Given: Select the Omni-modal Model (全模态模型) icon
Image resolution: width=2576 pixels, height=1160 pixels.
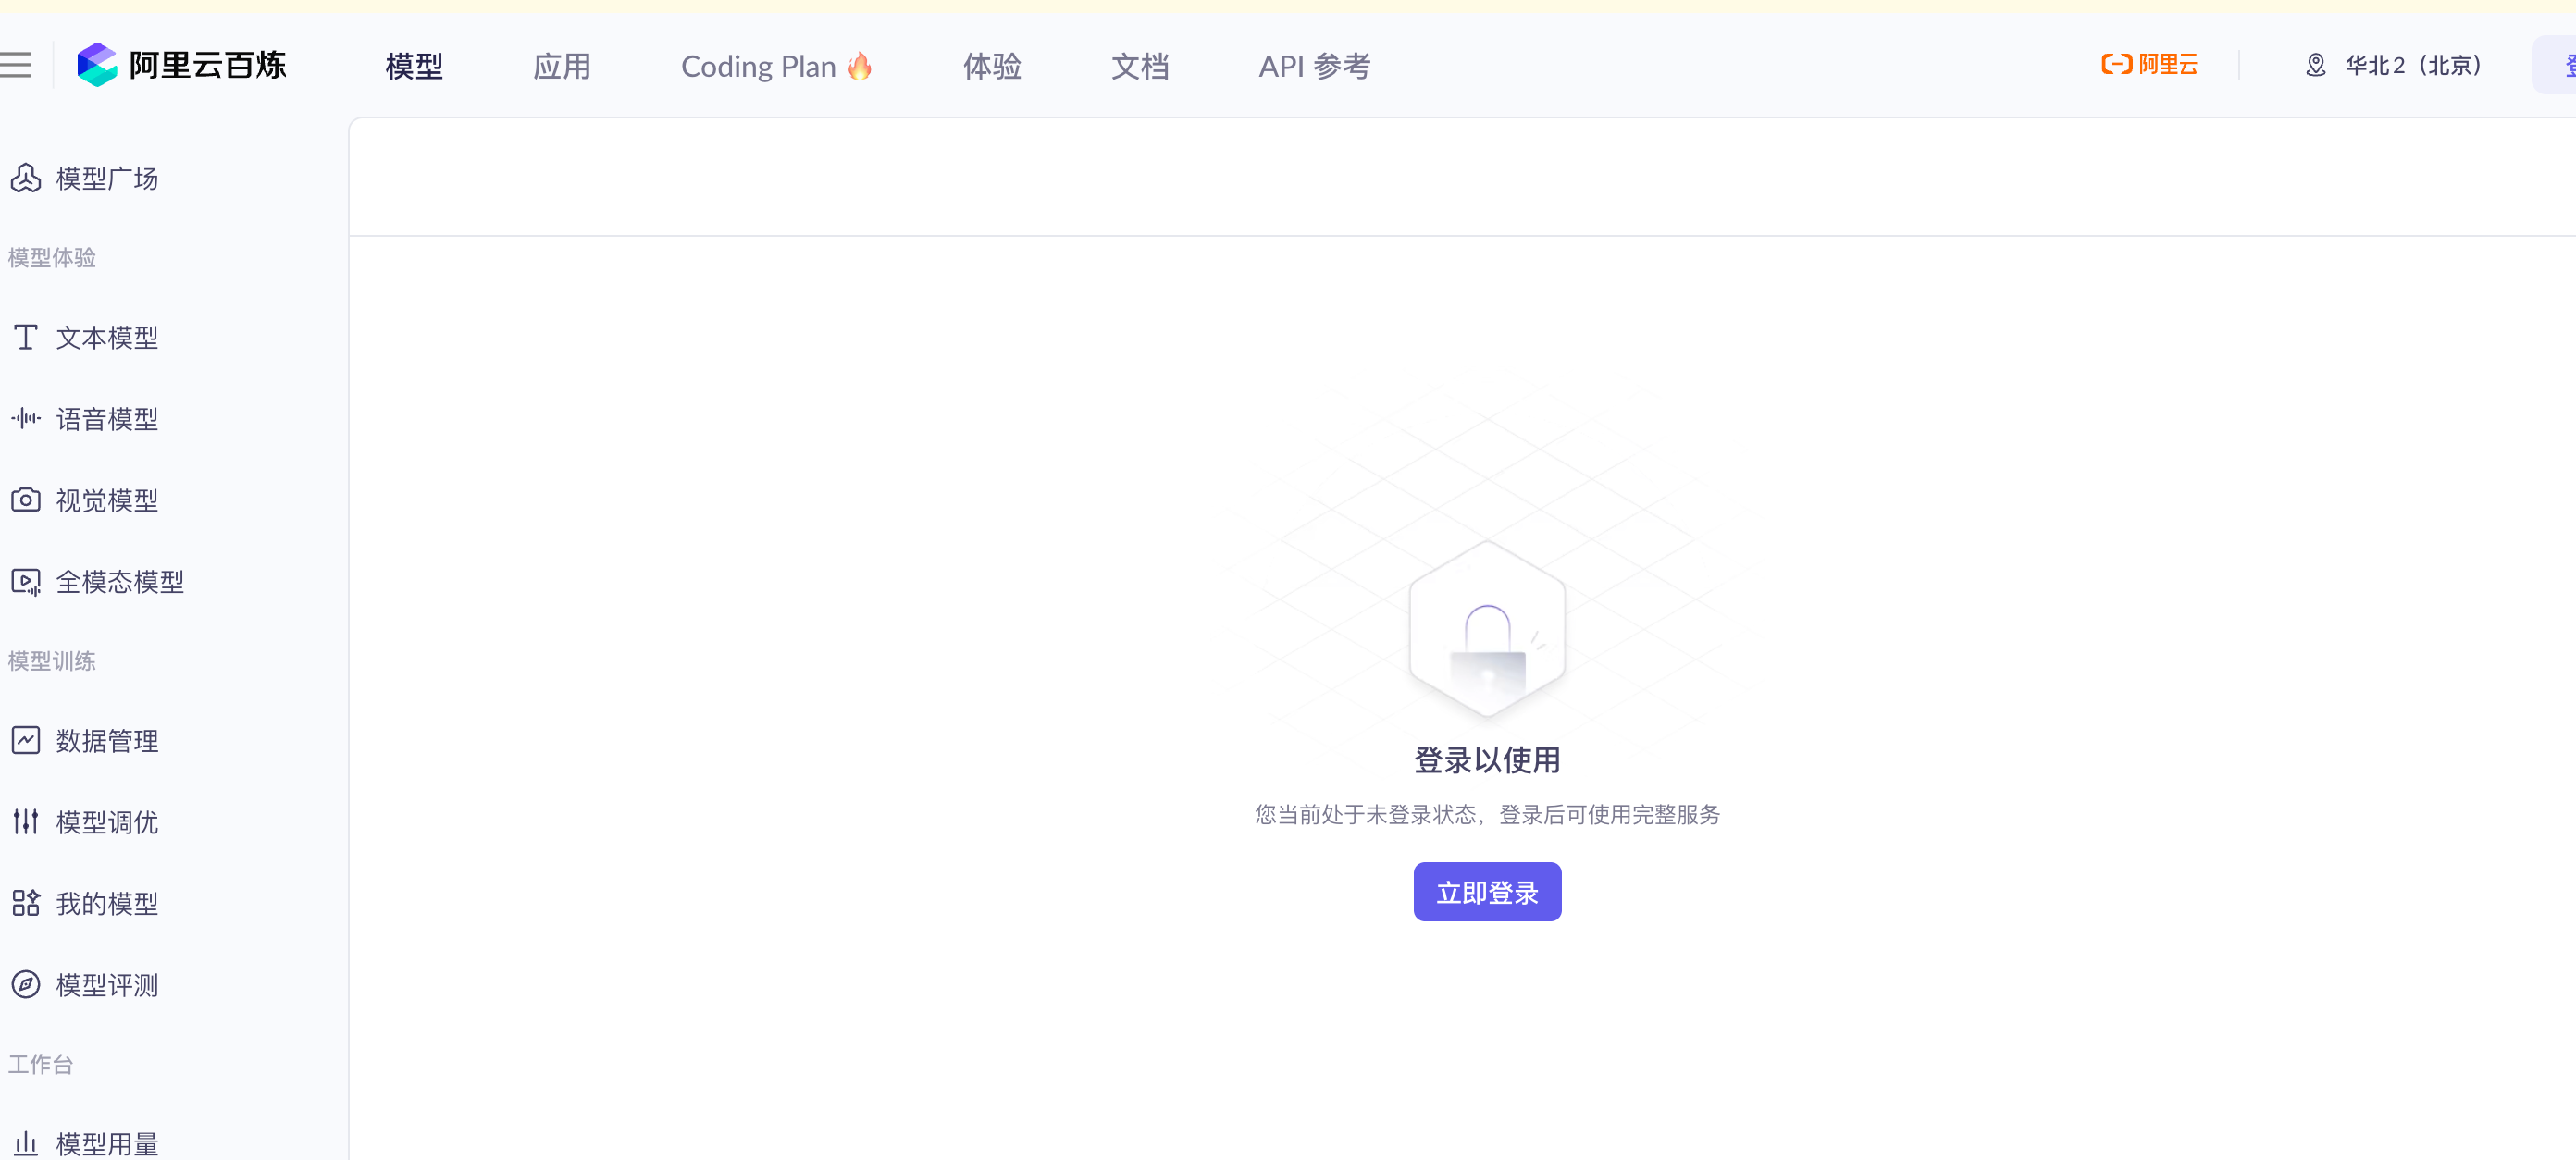Looking at the screenshot, I should [x=26, y=581].
